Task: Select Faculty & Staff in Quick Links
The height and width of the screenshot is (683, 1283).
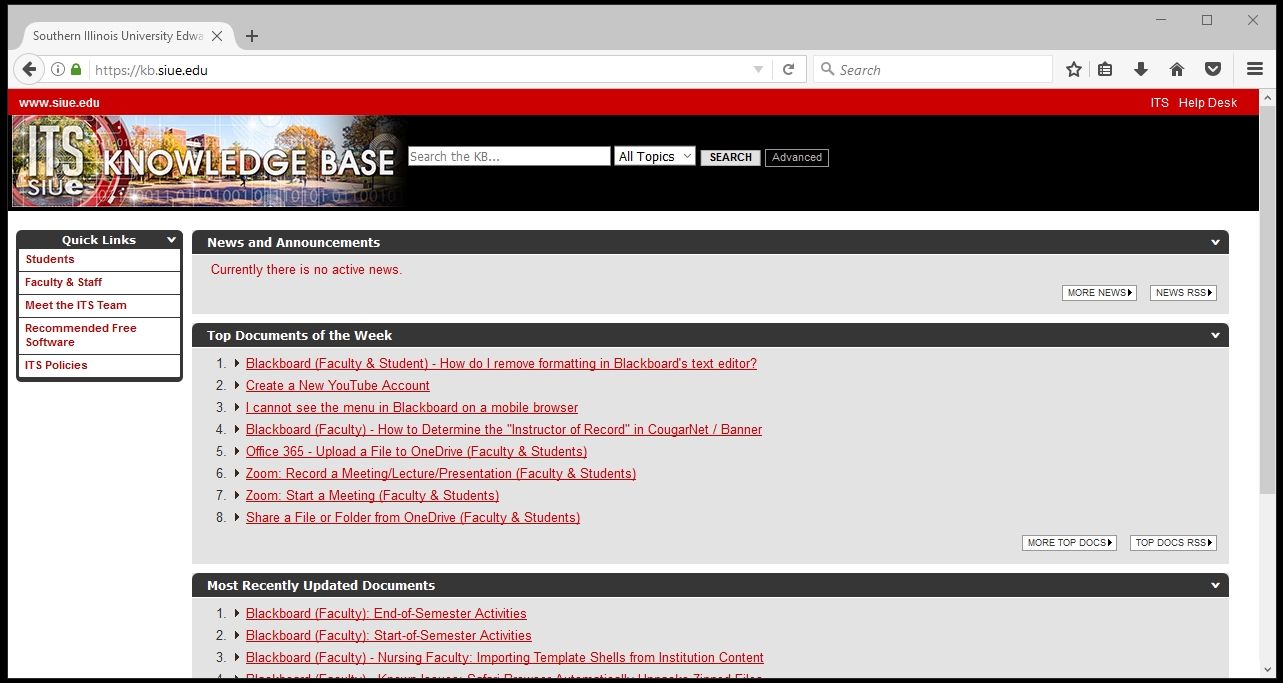Action: pyautogui.click(x=64, y=282)
